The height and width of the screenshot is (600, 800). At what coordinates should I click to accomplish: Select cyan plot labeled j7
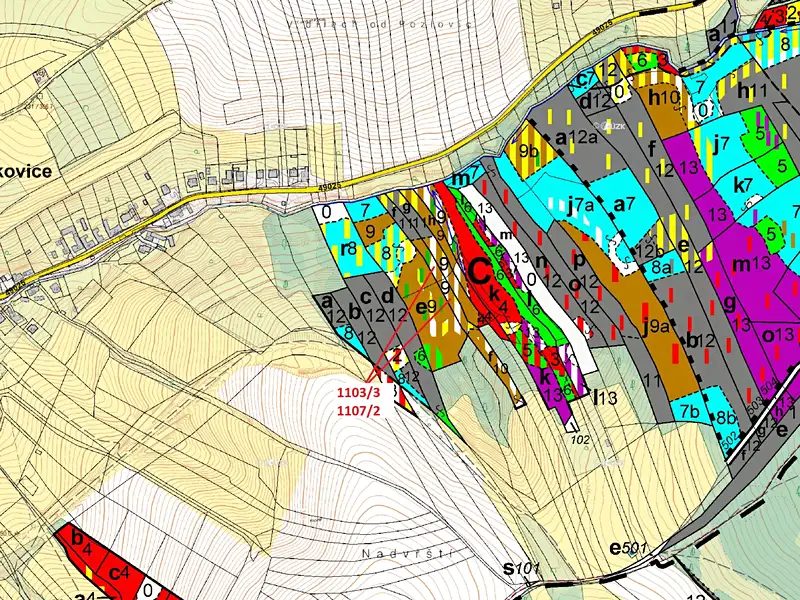click(x=723, y=146)
